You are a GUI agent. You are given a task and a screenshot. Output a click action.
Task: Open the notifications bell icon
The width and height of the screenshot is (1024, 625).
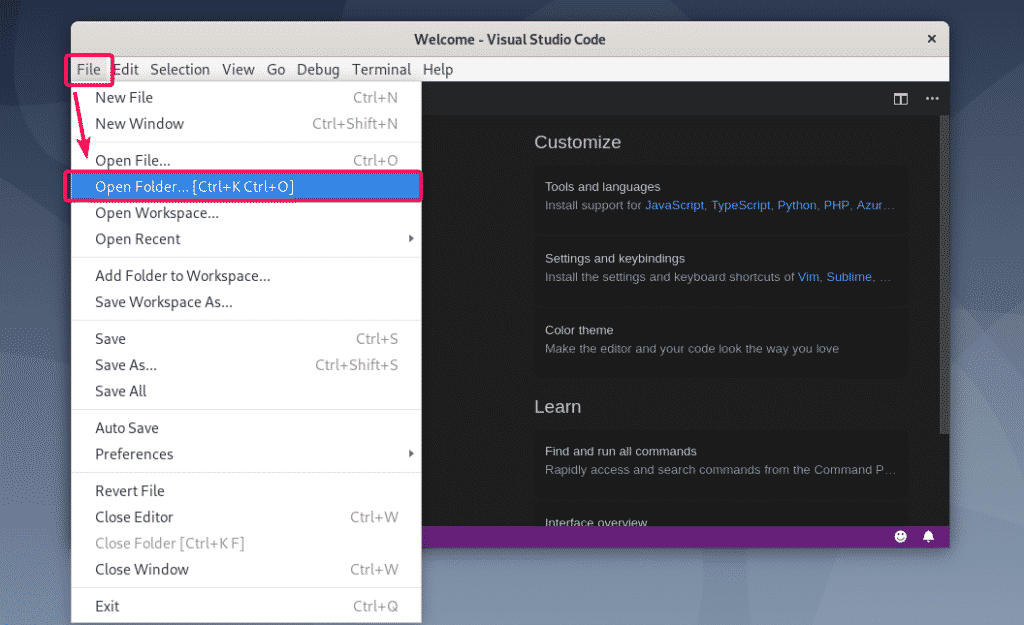point(928,537)
